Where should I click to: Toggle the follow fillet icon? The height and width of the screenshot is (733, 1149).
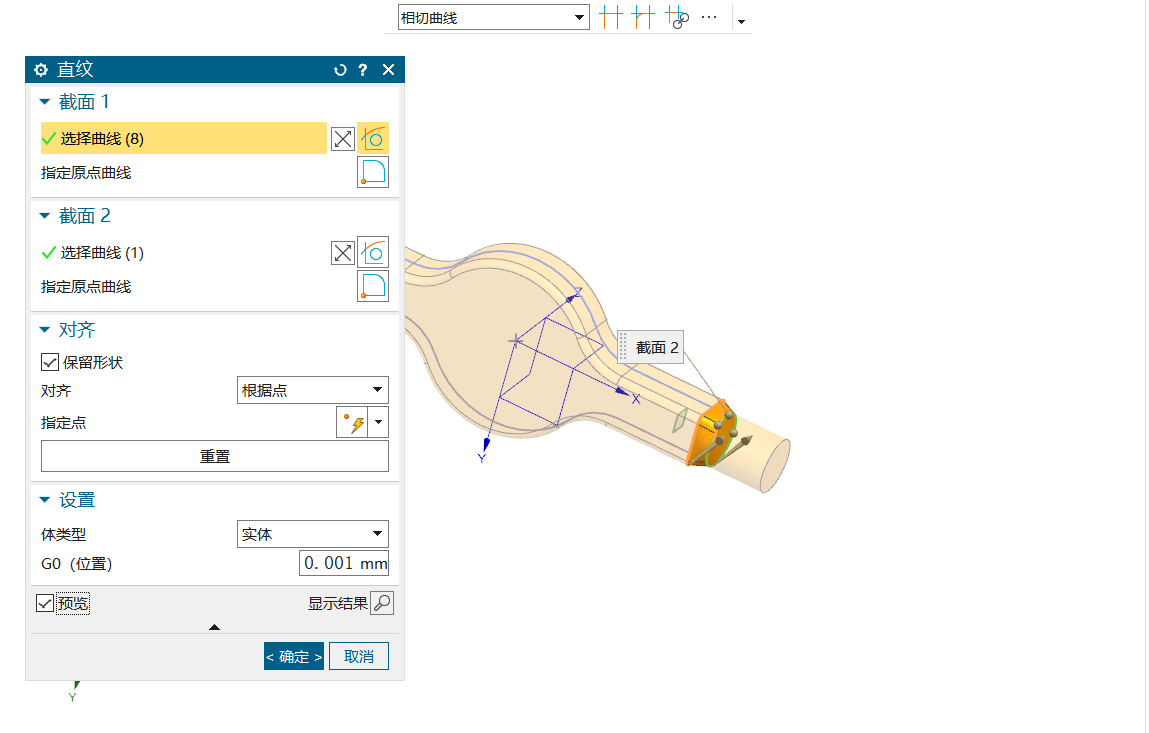[643, 18]
